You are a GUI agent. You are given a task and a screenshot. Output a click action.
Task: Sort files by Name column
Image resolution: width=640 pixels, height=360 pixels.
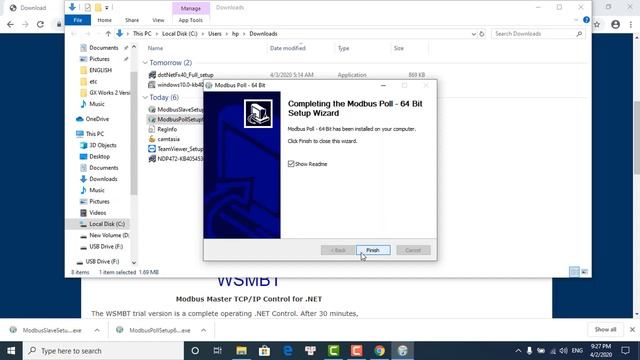[155, 48]
